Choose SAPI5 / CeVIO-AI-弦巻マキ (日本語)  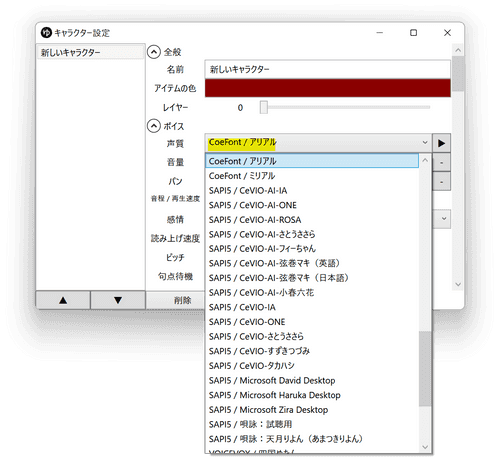(312, 278)
